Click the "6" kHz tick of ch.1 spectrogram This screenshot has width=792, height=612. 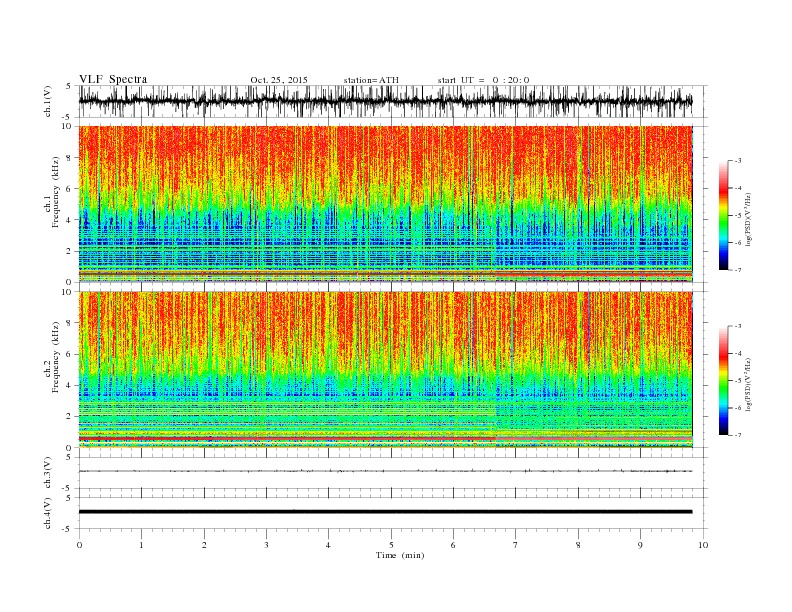click(x=70, y=189)
